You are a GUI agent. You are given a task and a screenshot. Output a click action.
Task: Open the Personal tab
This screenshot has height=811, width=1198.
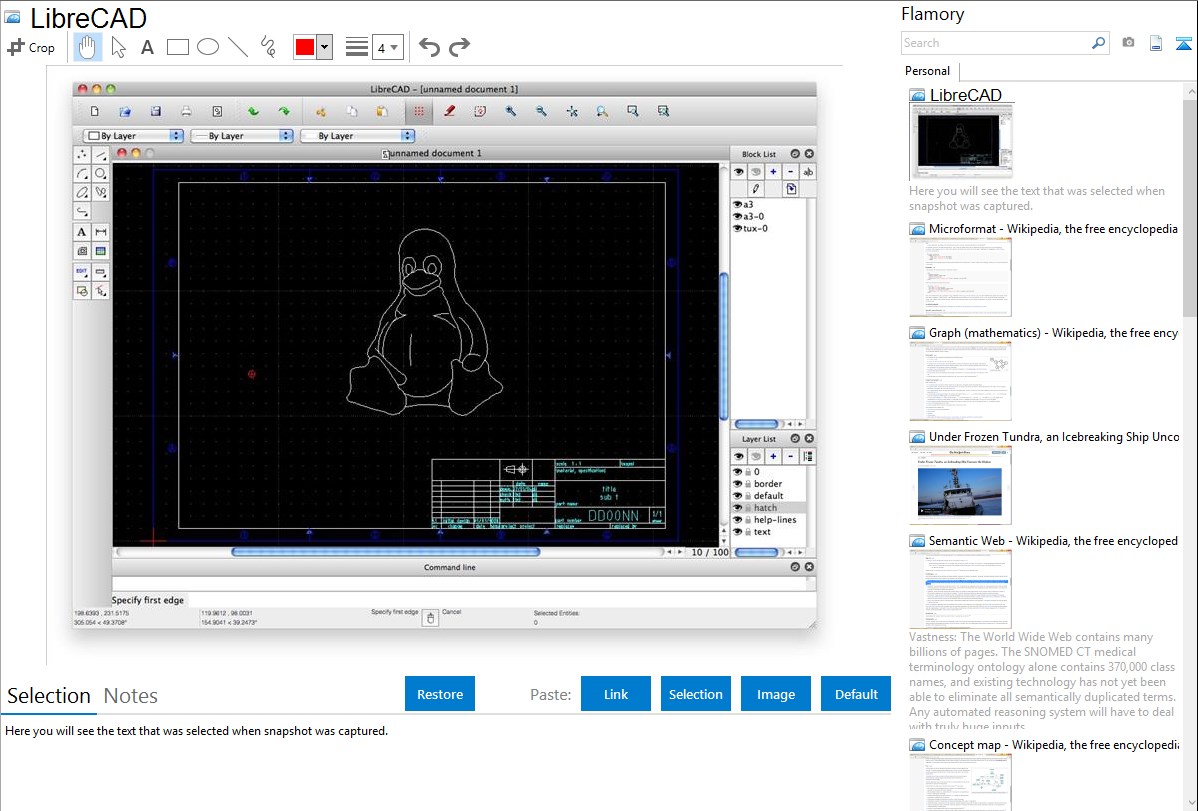(927, 71)
